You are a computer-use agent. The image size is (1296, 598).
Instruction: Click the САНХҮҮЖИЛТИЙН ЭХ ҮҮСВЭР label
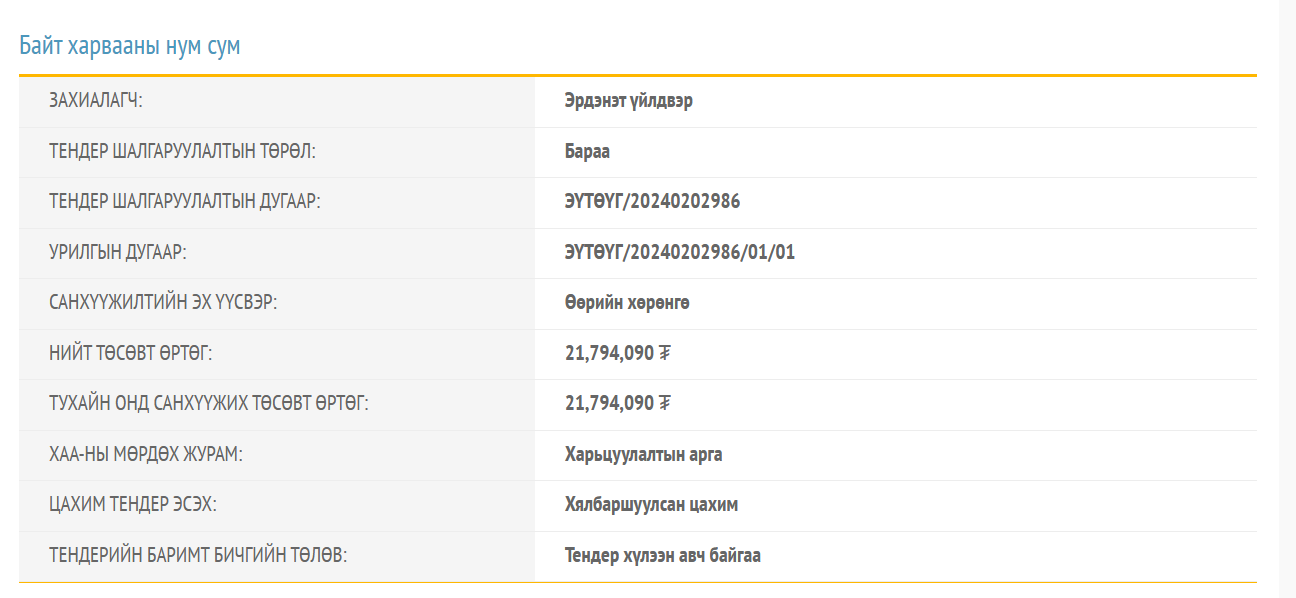click(x=162, y=303)
